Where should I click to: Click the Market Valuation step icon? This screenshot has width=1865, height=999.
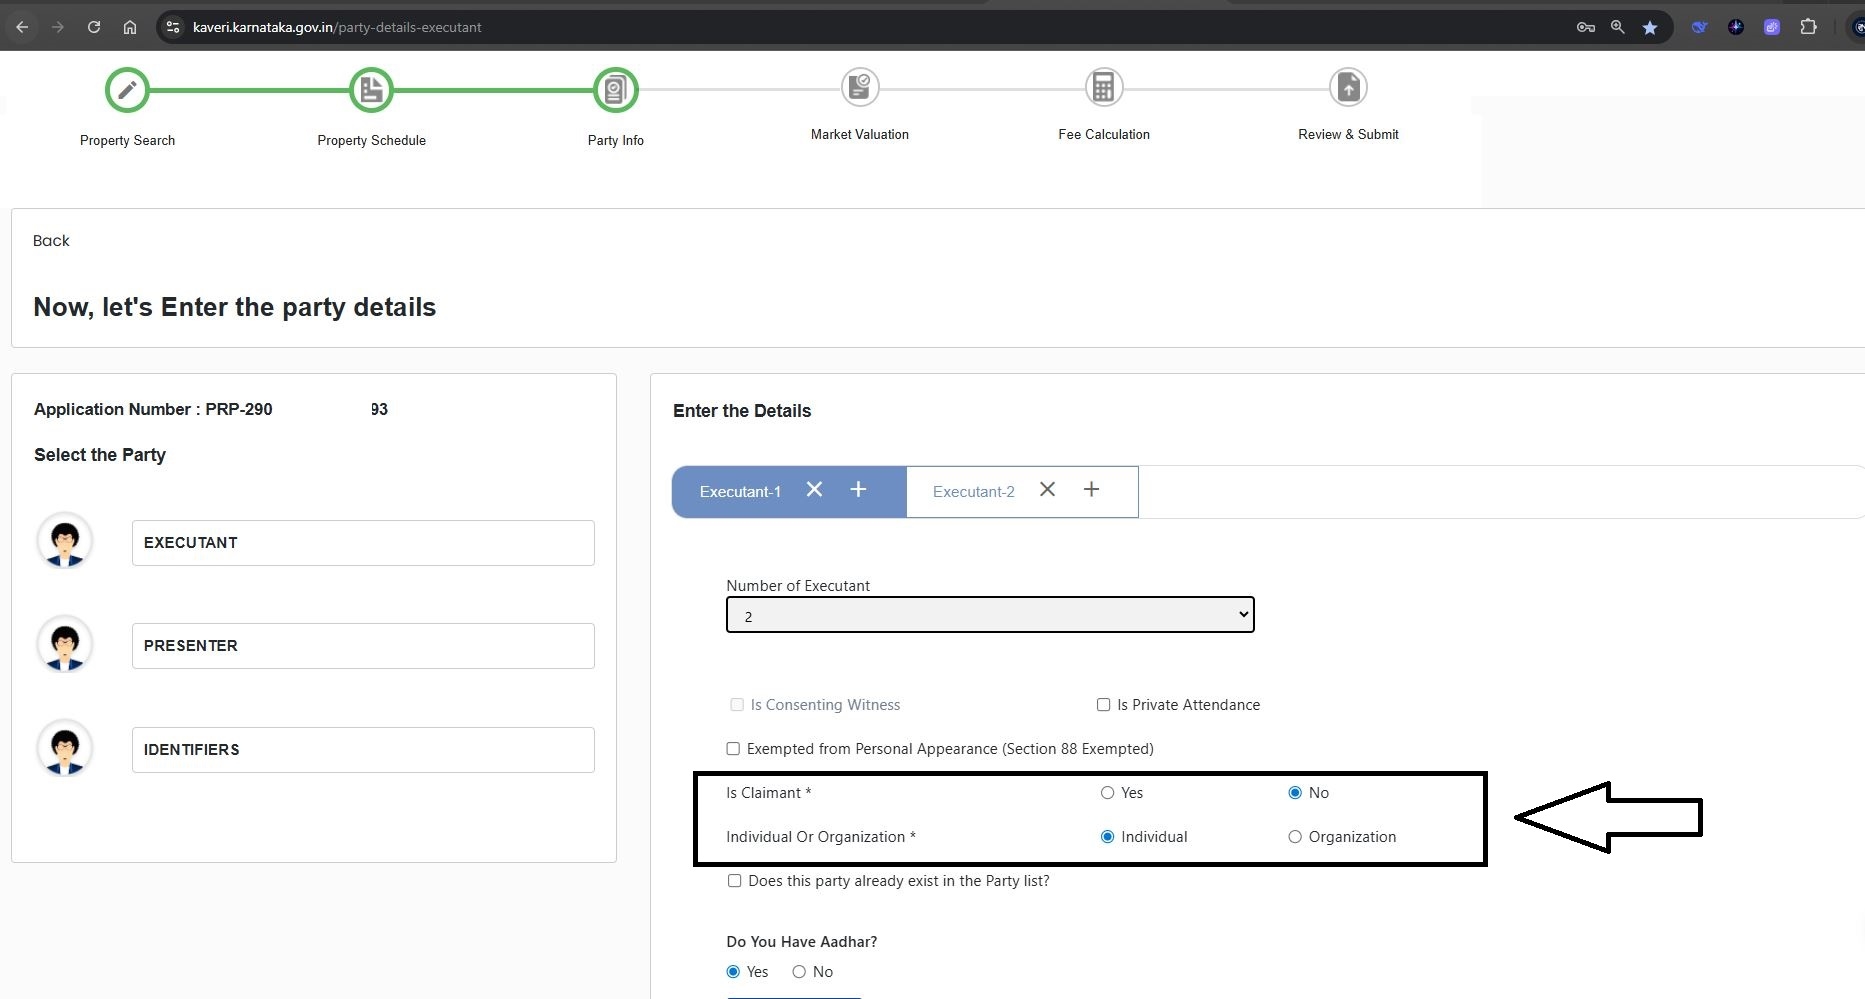click(859, 88)
